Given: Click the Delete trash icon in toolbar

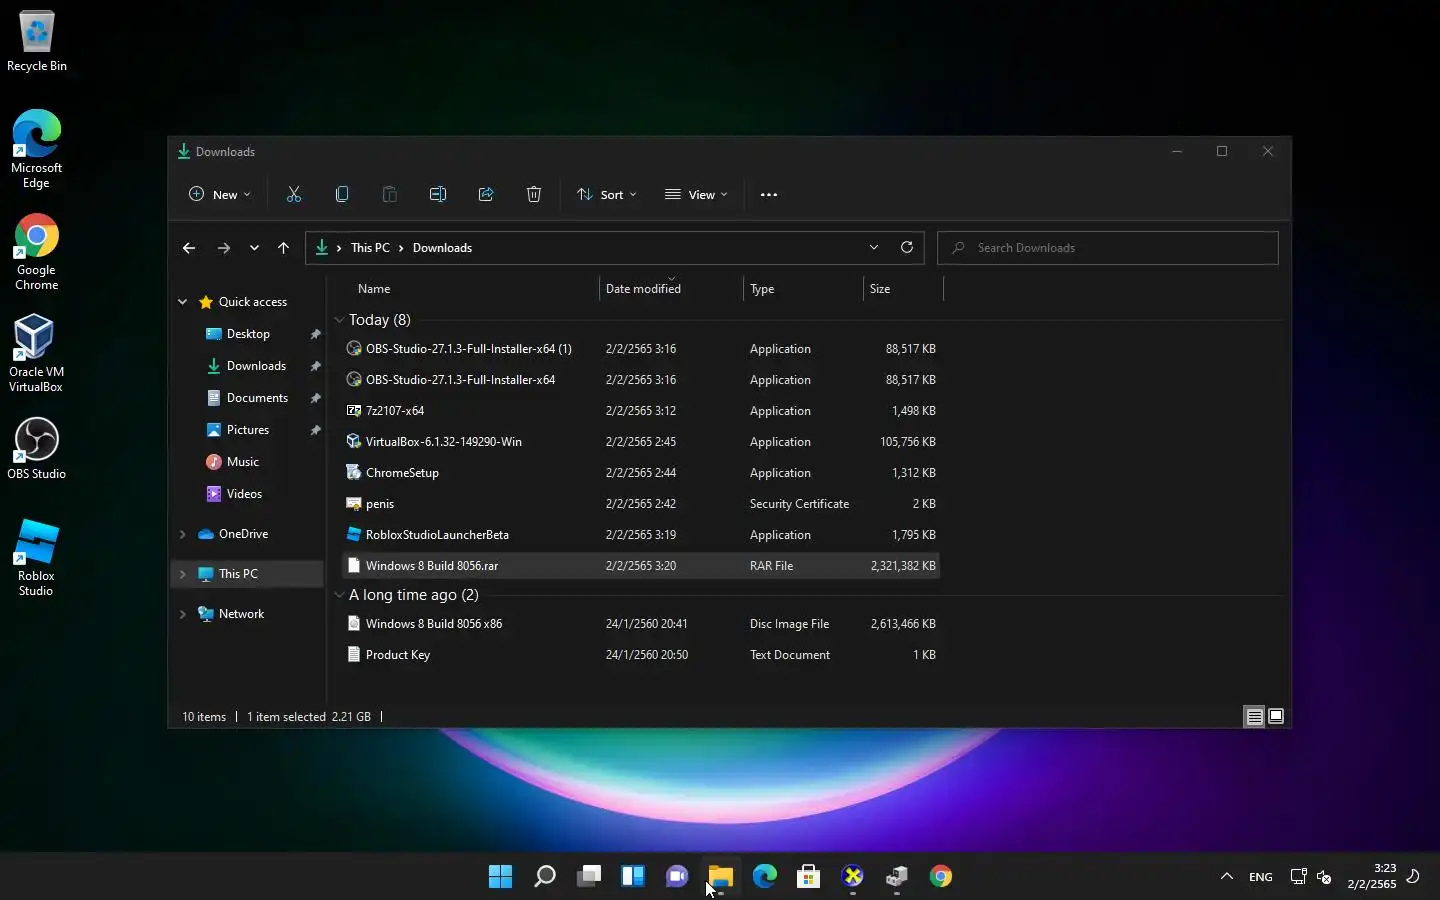Looking at the screenshot, I should pyautogui.click(x=534, y=195).
